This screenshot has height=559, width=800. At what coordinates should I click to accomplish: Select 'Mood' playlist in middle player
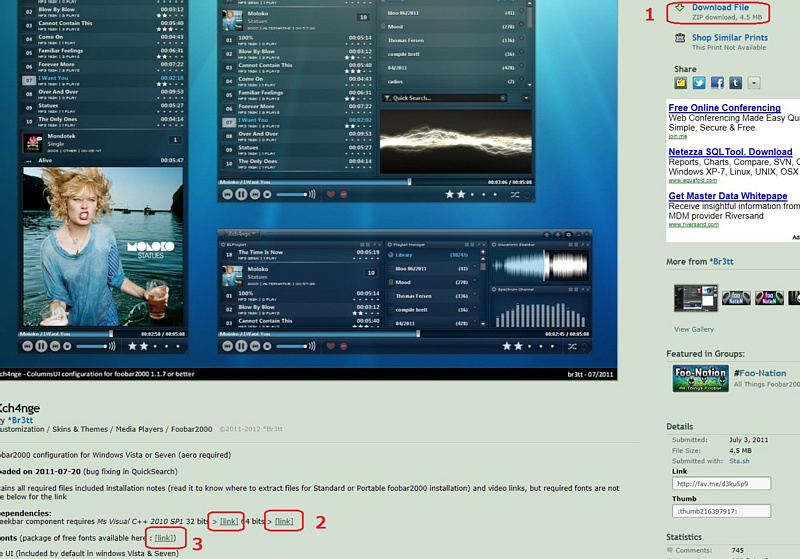point(451,27)
